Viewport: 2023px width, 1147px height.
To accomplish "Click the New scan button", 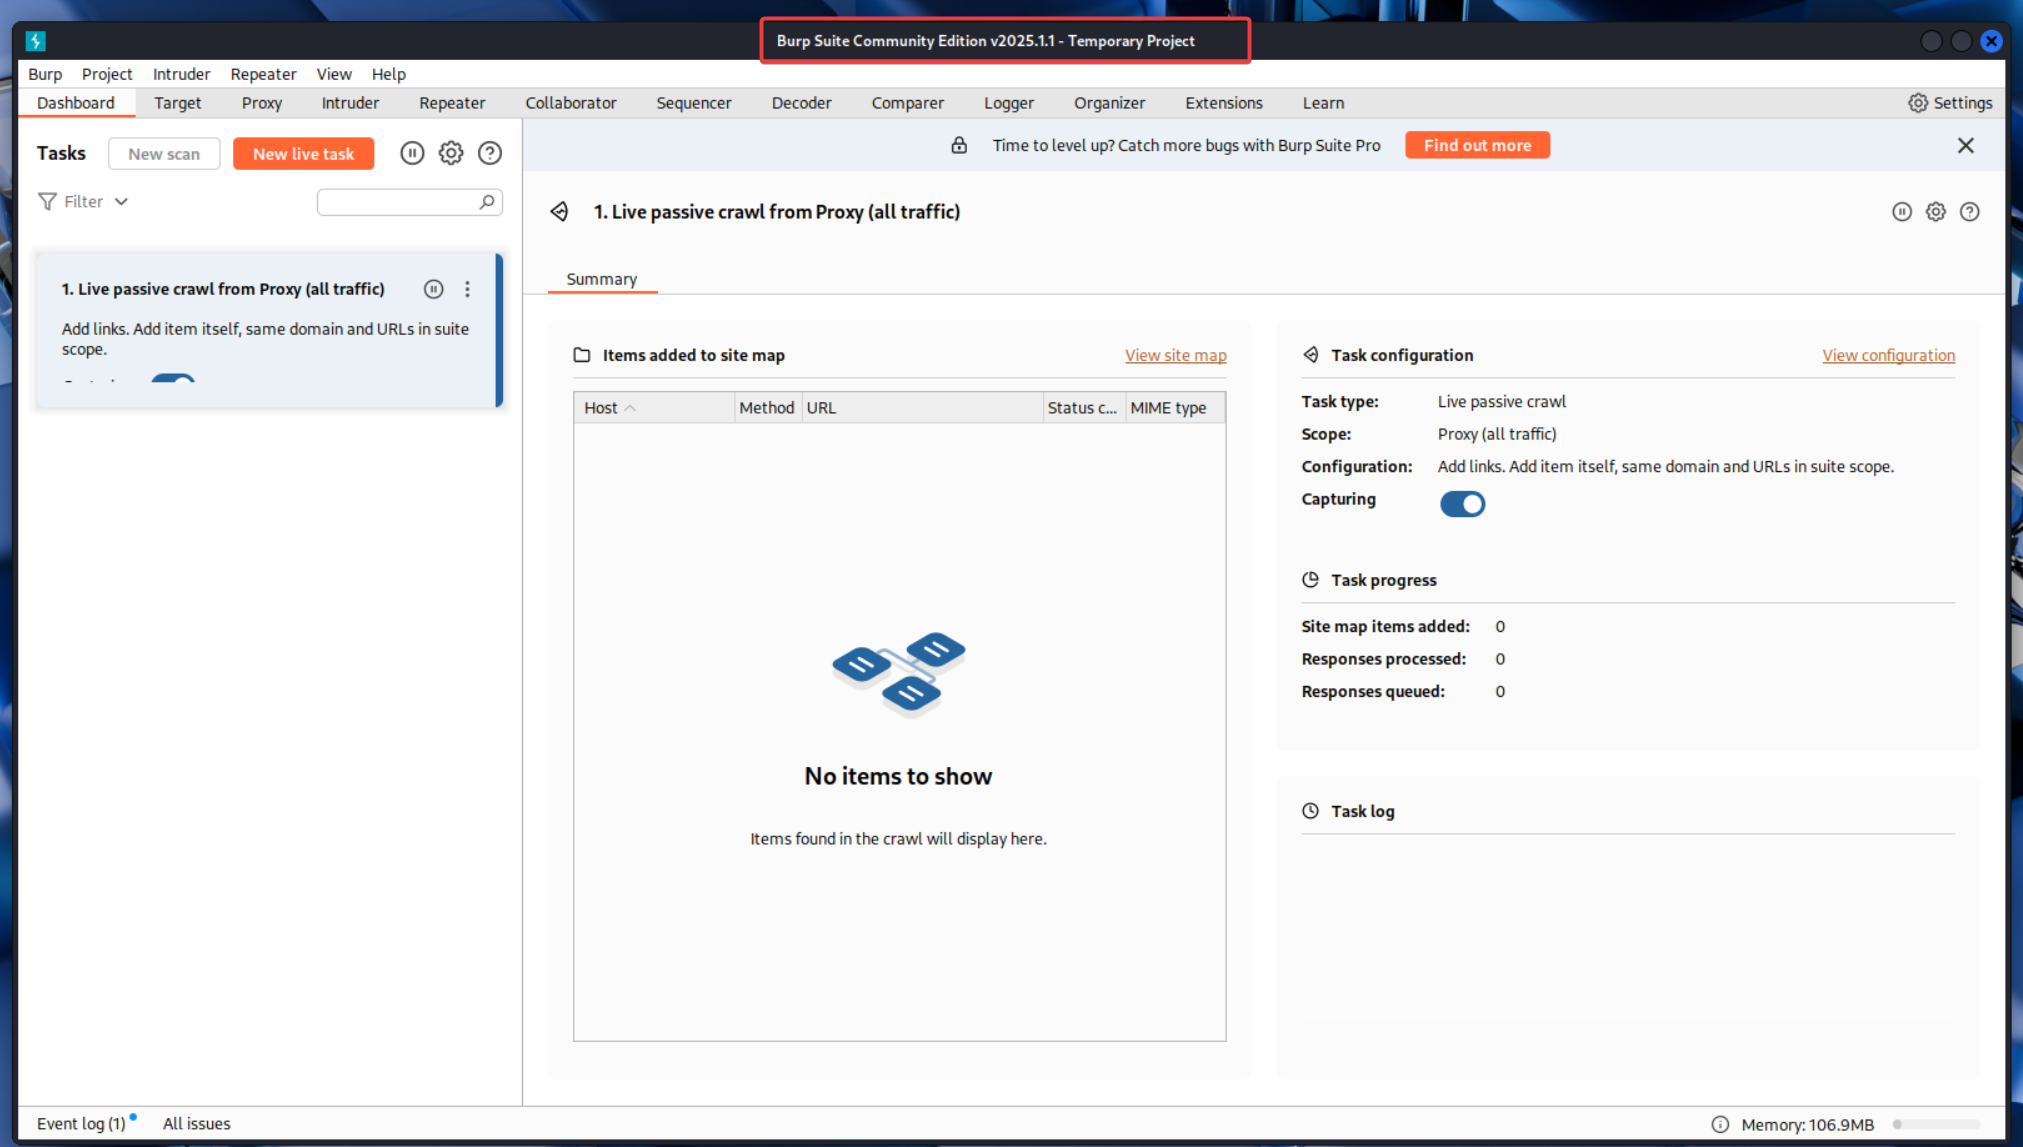I will point(164,154).
